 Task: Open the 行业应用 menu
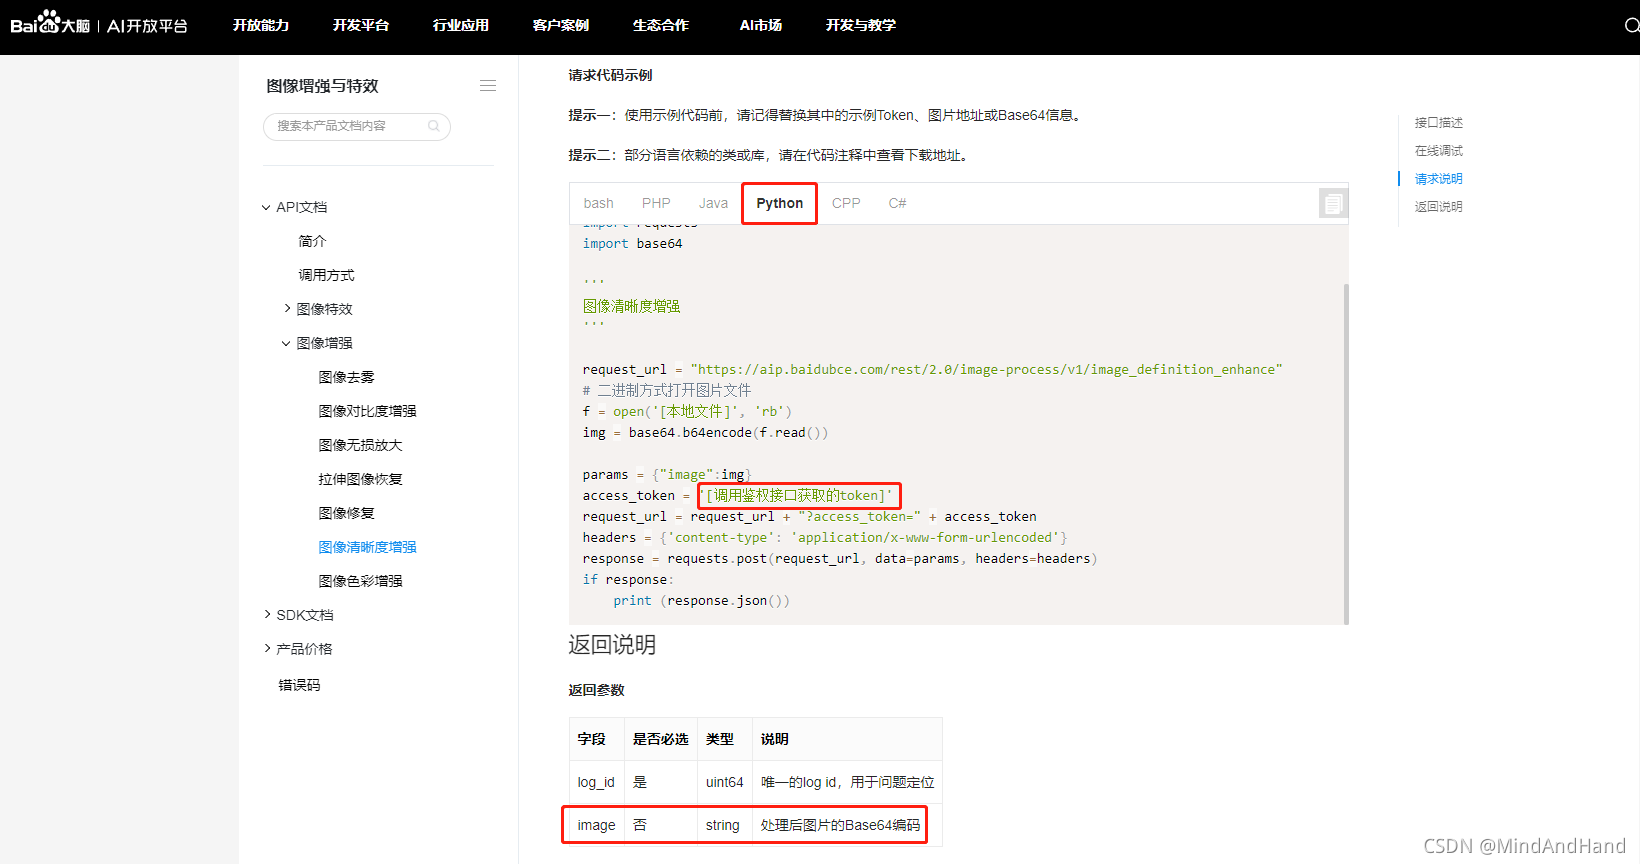pos(461,25)
